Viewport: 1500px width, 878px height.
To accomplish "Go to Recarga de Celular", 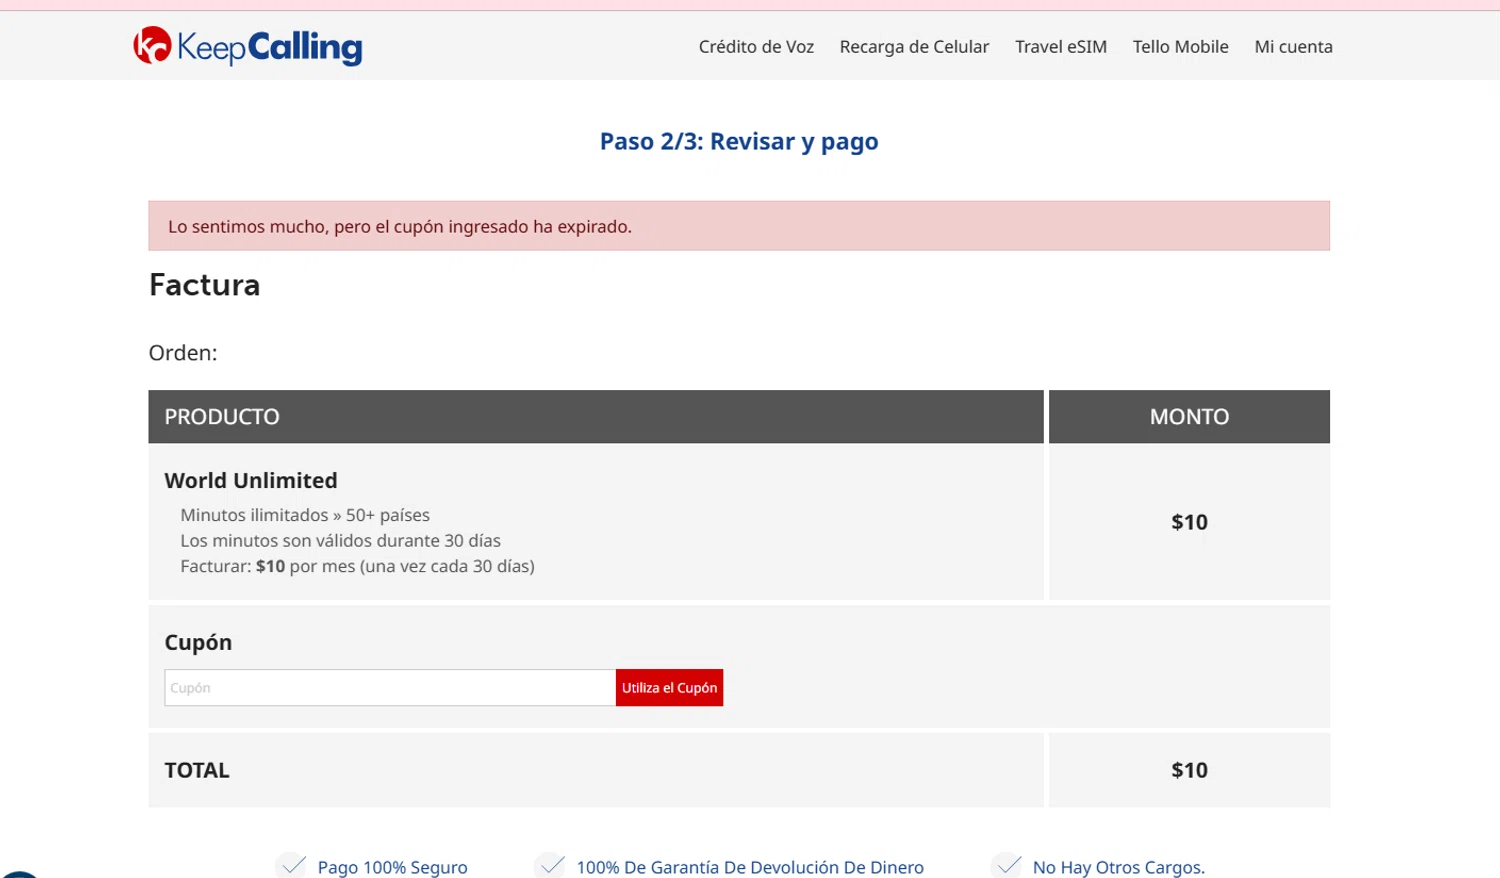I will tap(914, 47).
